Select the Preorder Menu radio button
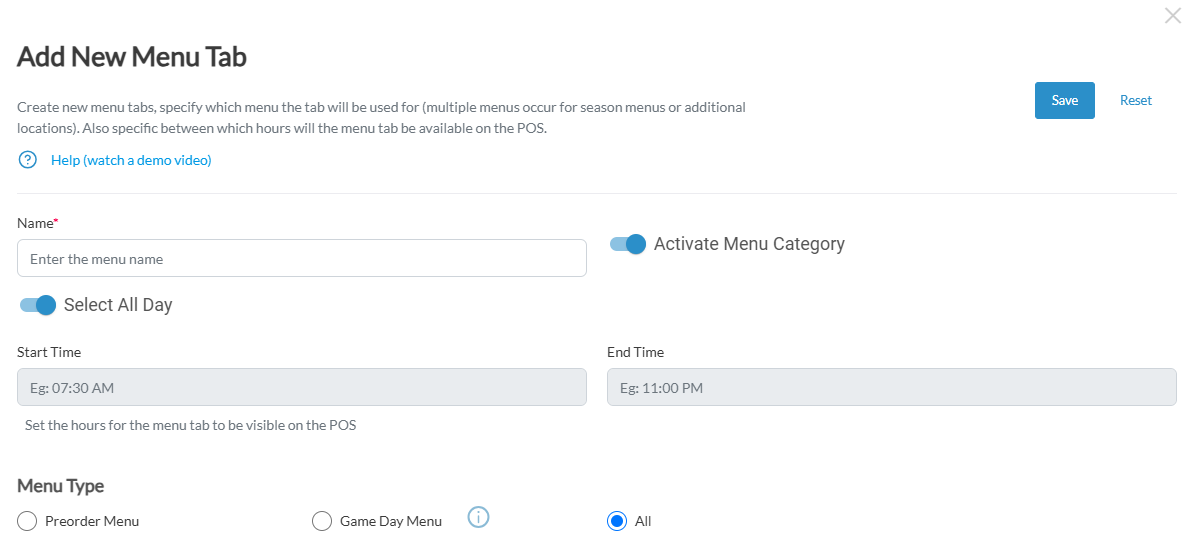Viewport: 1186px width, 550px height. pyautogui.click(x=28, y=521)
